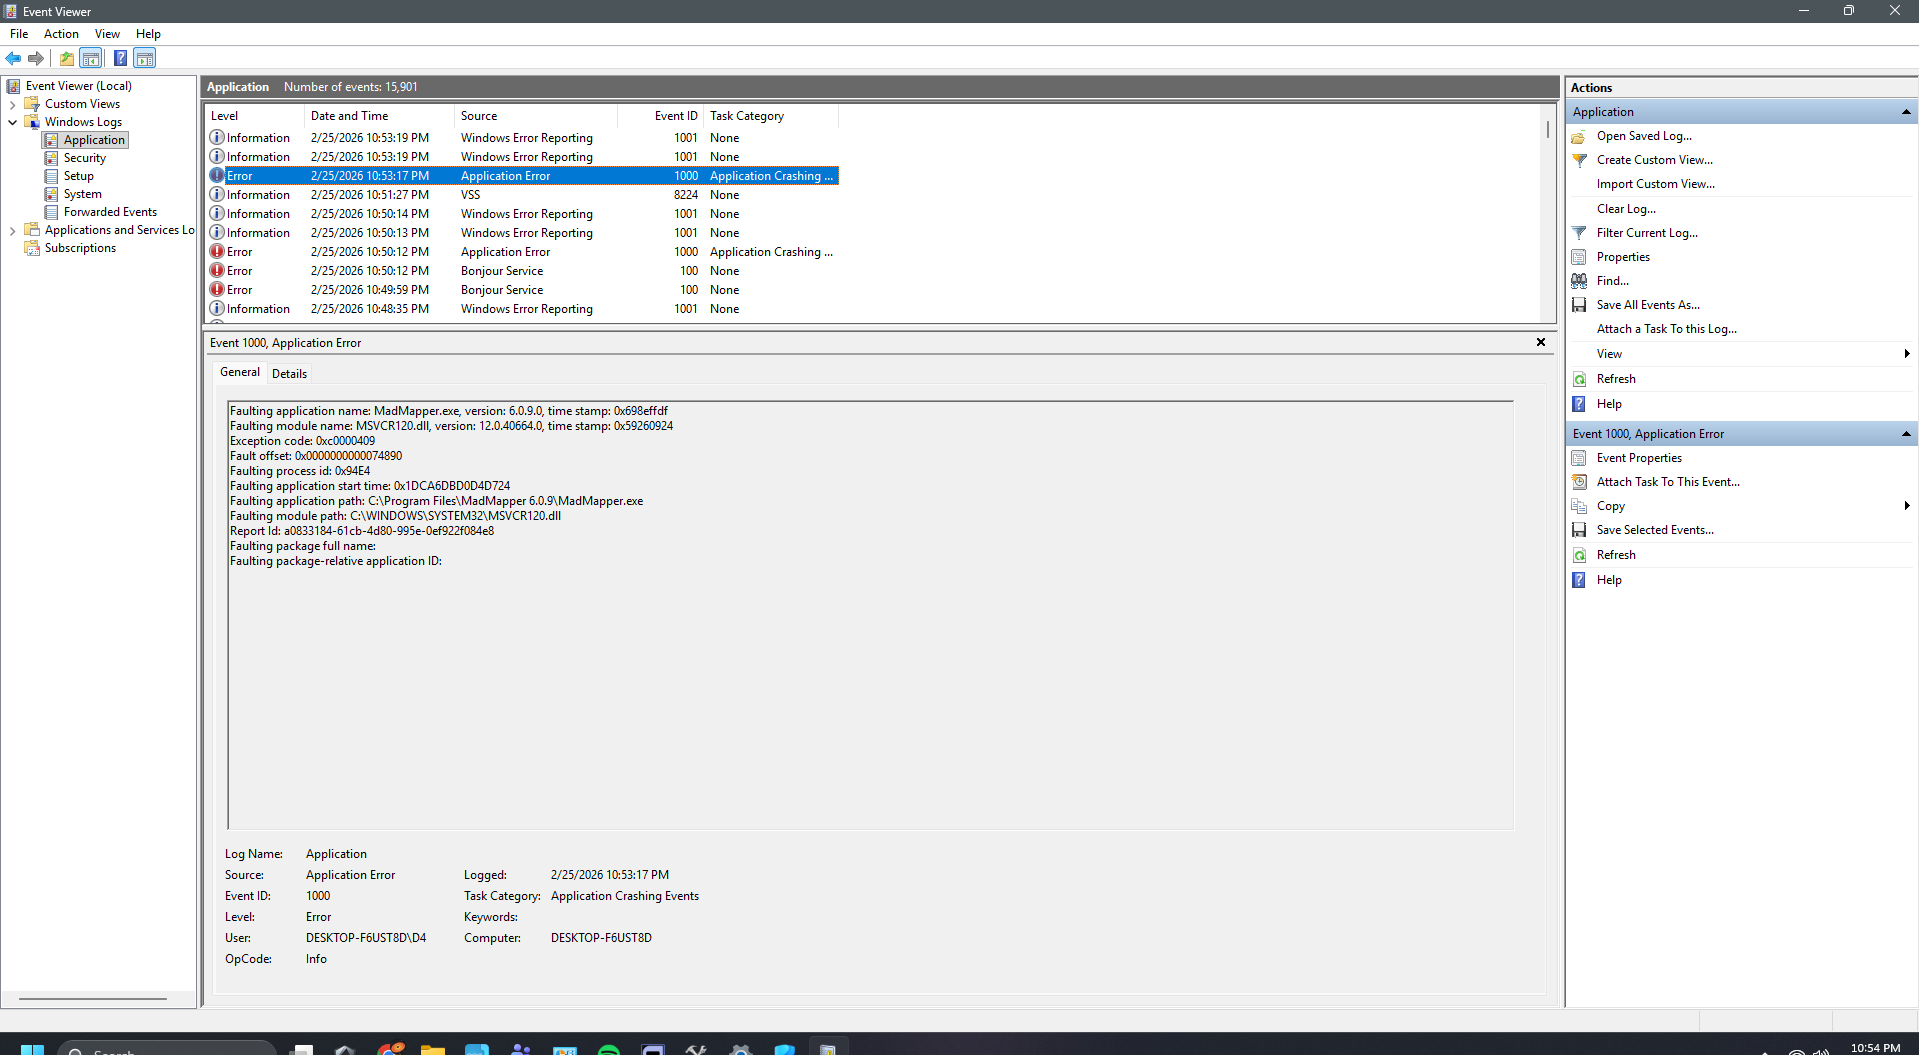Toggle Show/Hide Action Pane in toolbar
The width and height of the screenshot is (1919, 1055).
145,58
